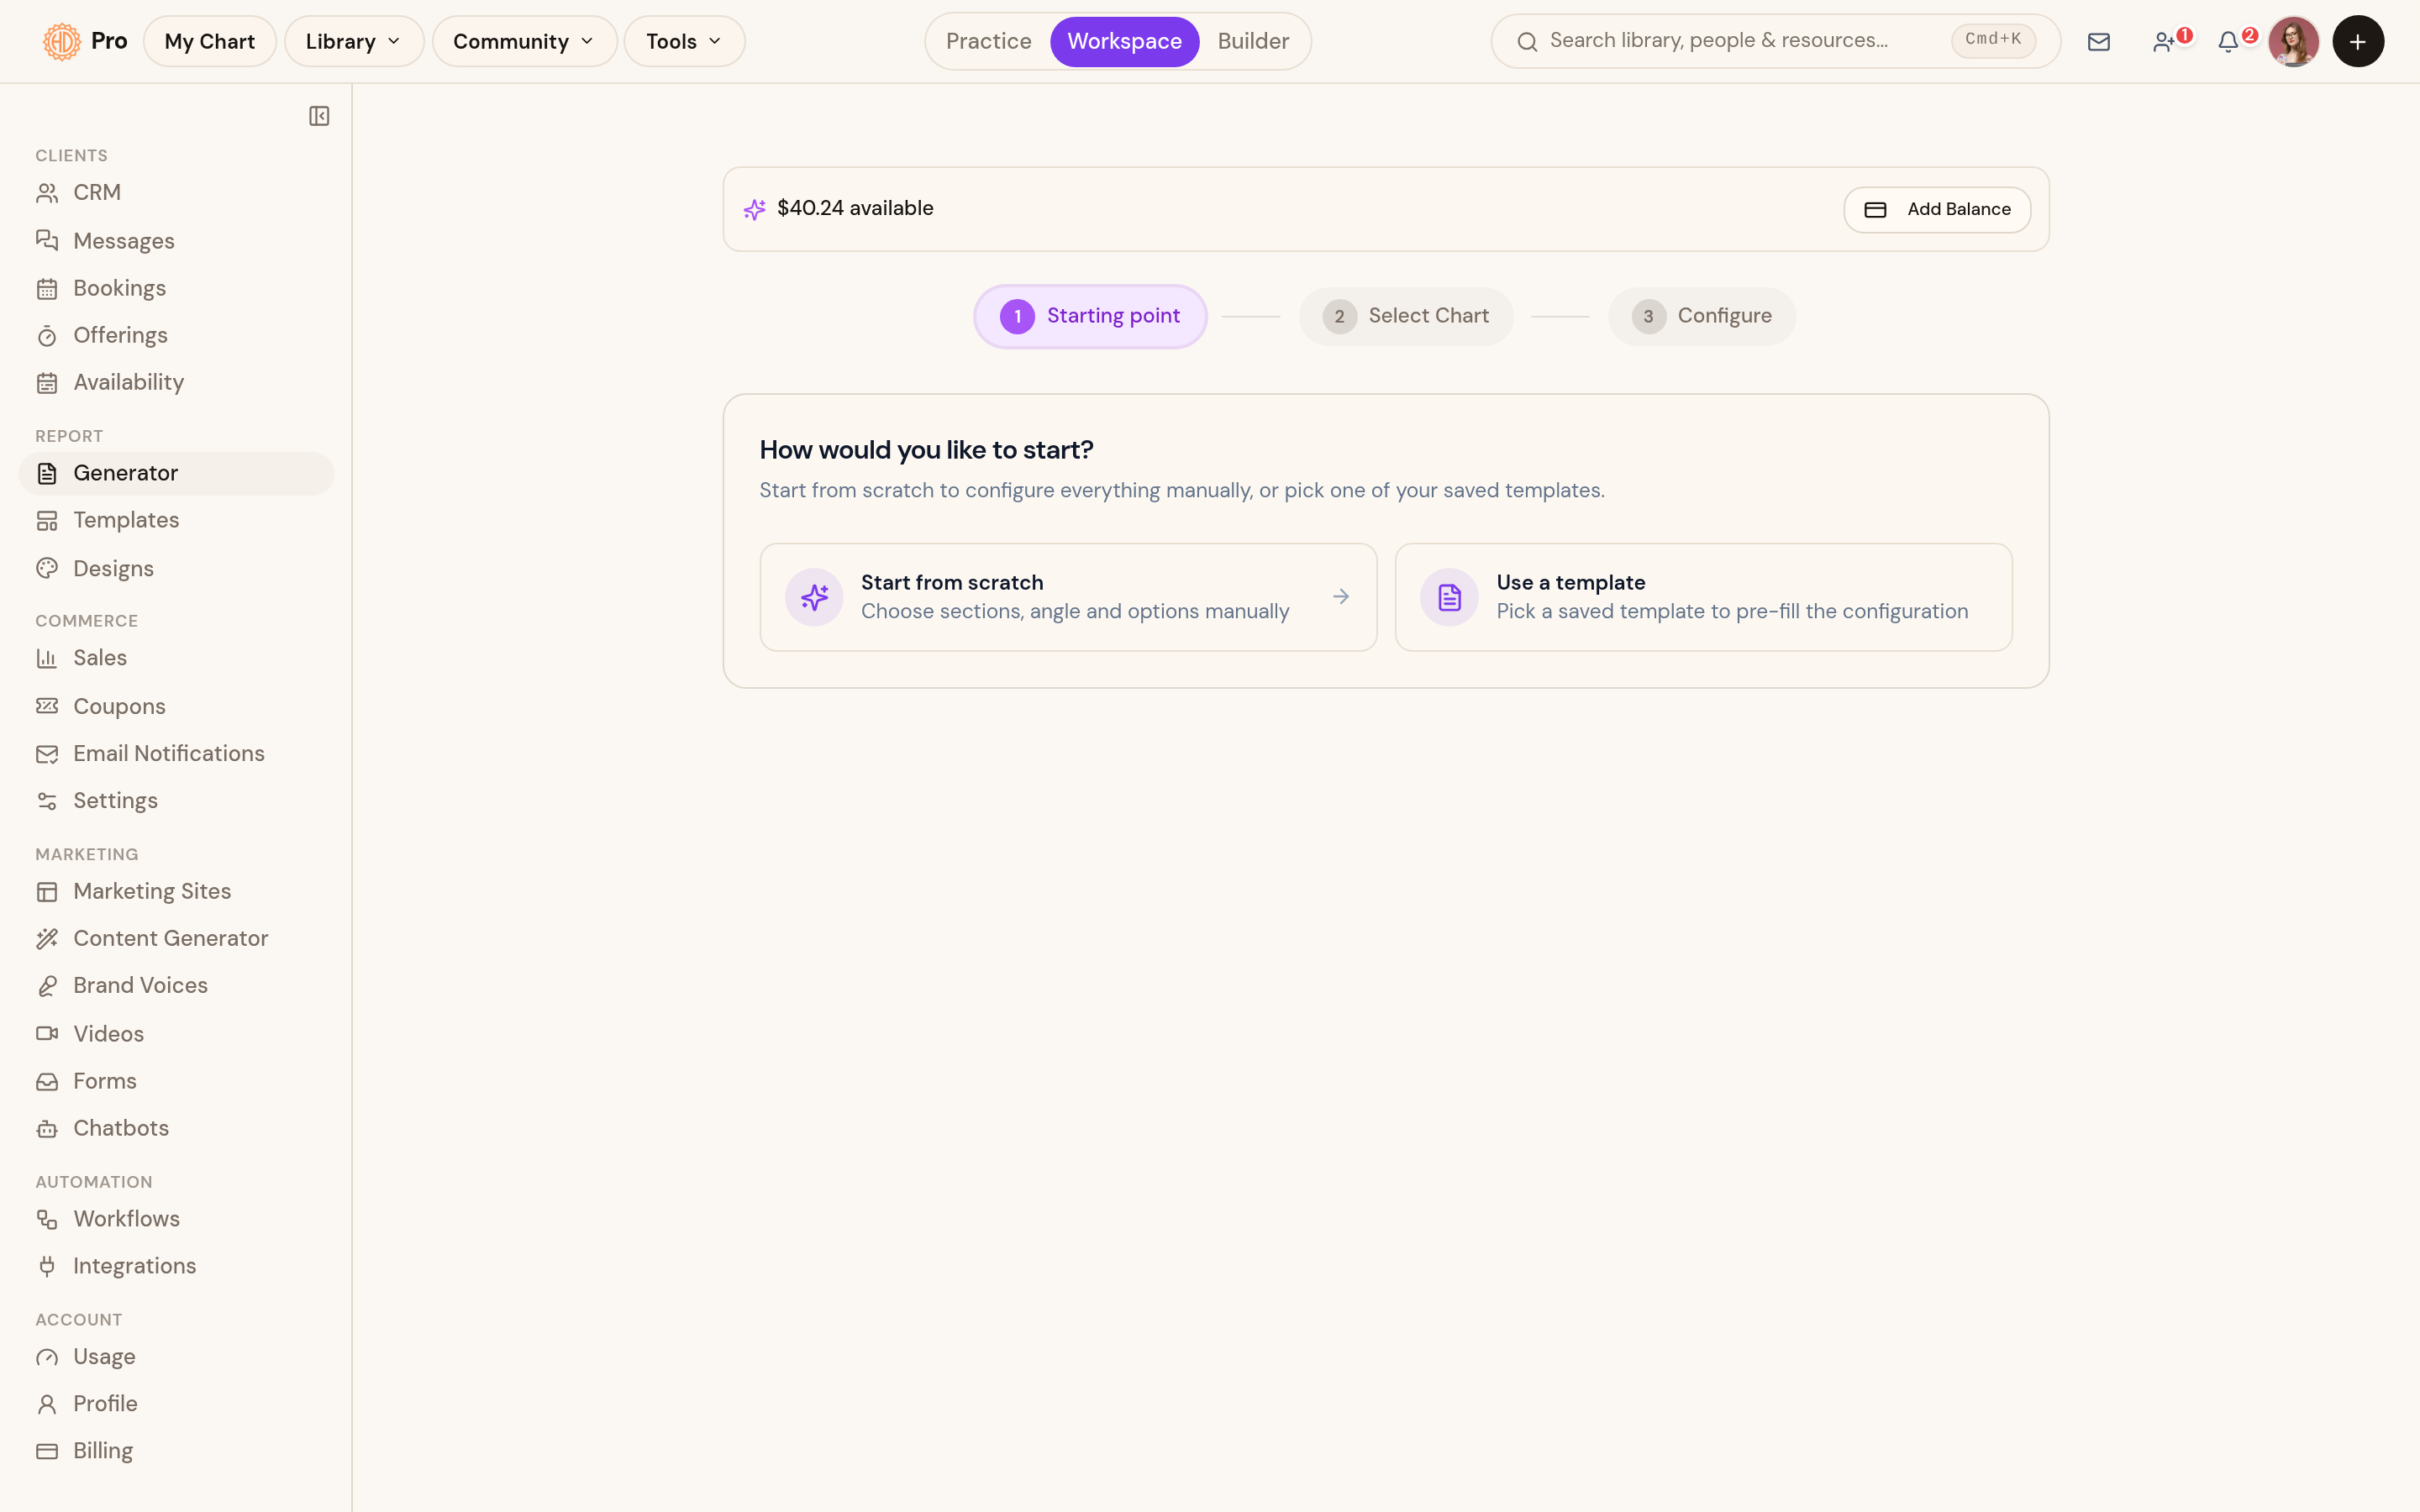Screen dimensions: 2420x1512
Task: Collapse the sidebar panel icon
Action: [x=319, y=116]
